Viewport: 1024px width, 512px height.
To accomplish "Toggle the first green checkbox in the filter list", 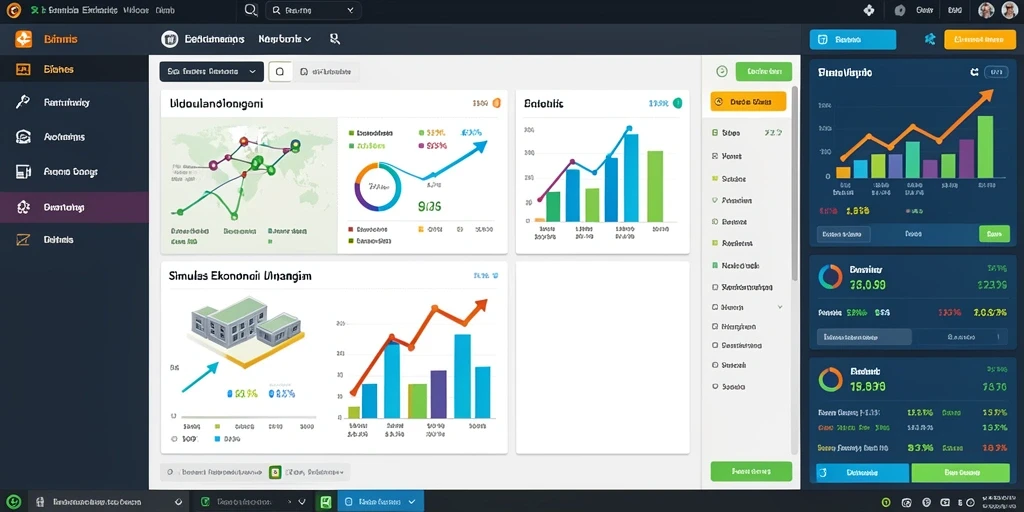I will [715, 133].
